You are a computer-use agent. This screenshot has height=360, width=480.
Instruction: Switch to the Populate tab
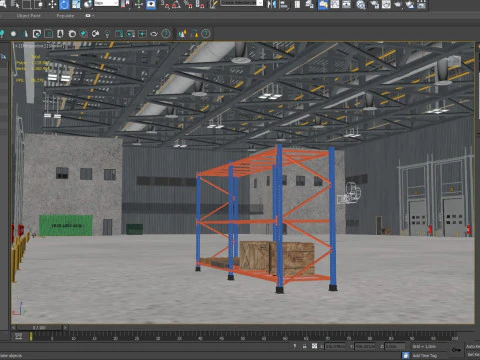65,16
